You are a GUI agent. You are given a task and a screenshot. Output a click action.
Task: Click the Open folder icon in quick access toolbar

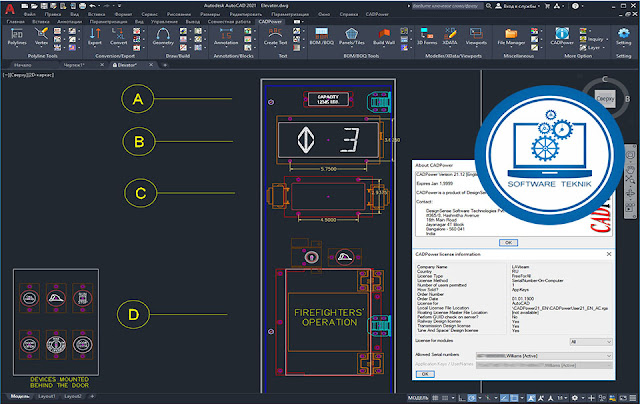33,6
